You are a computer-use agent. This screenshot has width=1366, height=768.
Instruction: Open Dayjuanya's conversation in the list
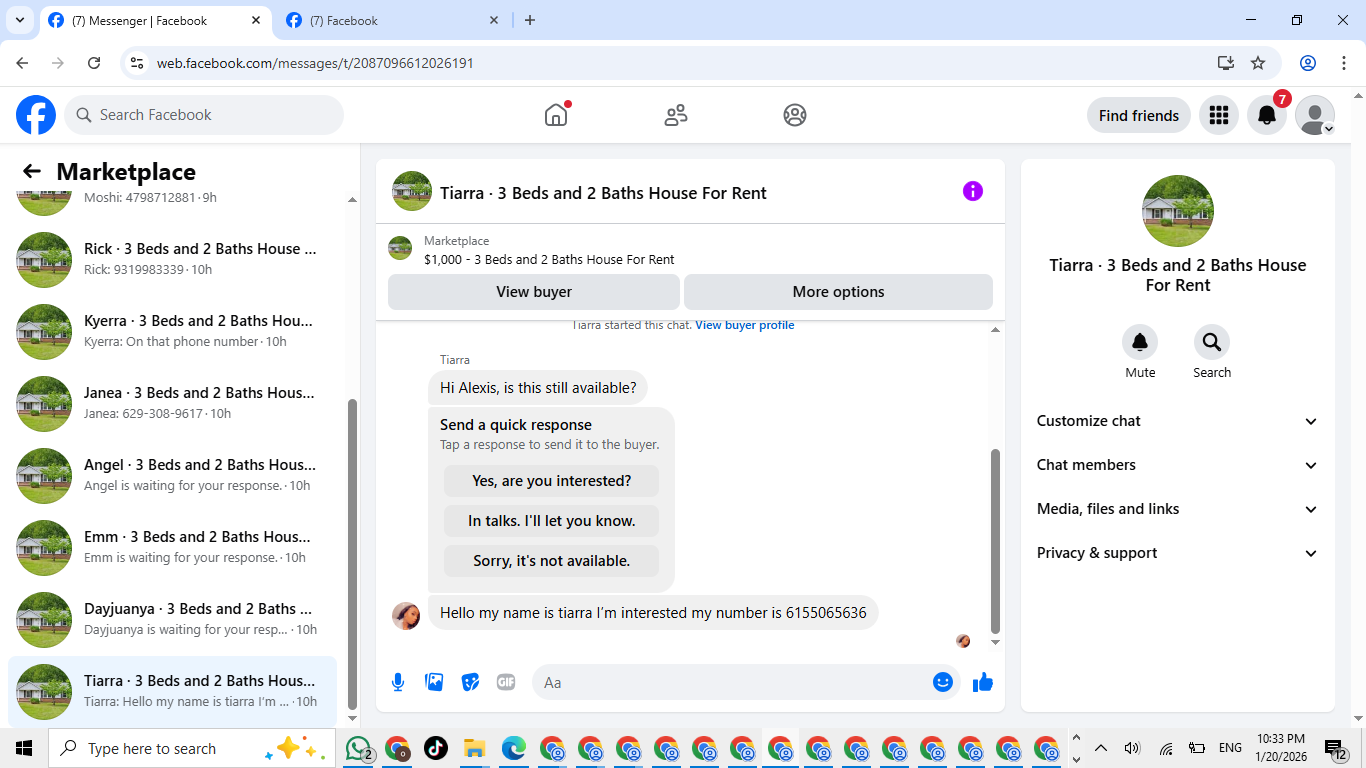click(x=172, y=620)
